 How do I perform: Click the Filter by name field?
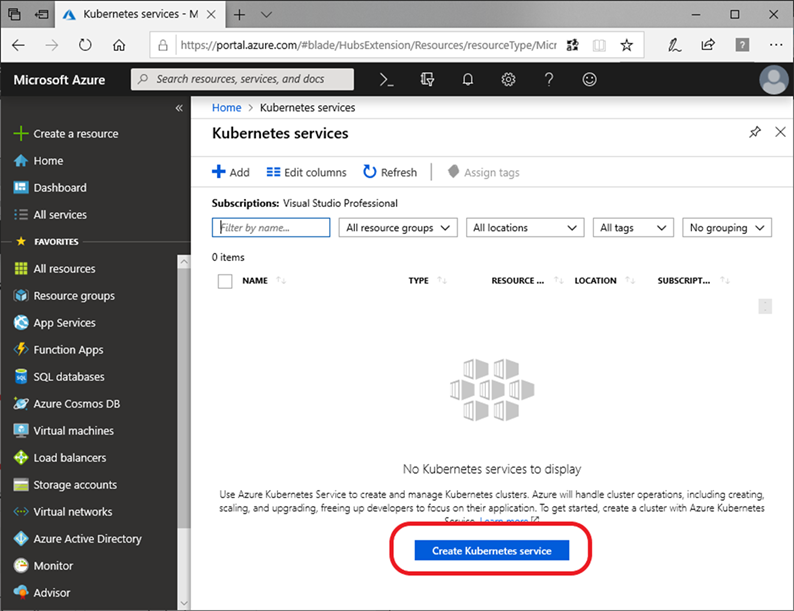[271, 228]
